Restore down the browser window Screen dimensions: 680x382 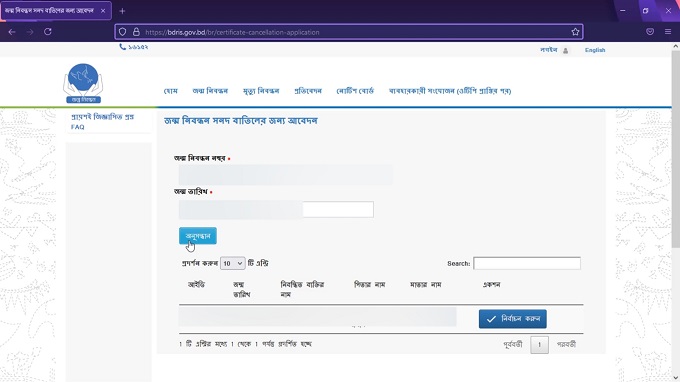pyautogui.click(x=645, y=11)
